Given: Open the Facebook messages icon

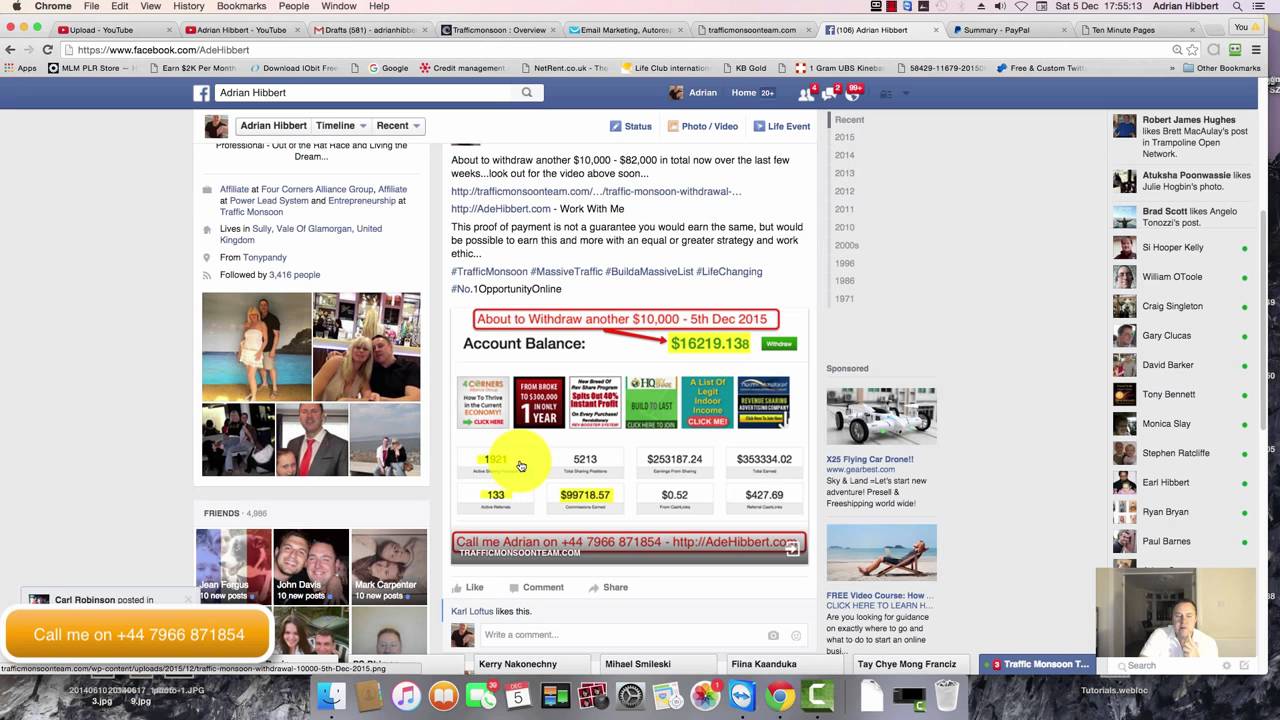Looking at the screenshot, I should (x=829, y=93).
